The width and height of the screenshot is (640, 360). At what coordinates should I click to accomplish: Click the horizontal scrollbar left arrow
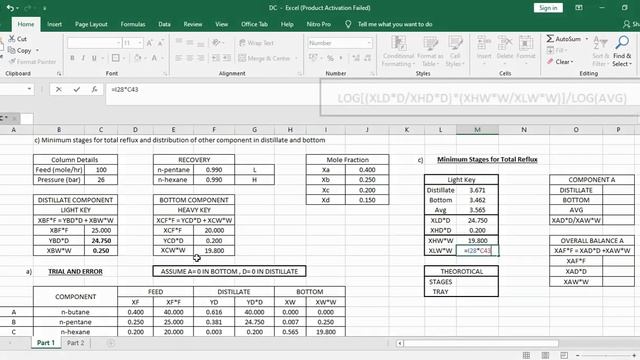click(x=400, y=343)
